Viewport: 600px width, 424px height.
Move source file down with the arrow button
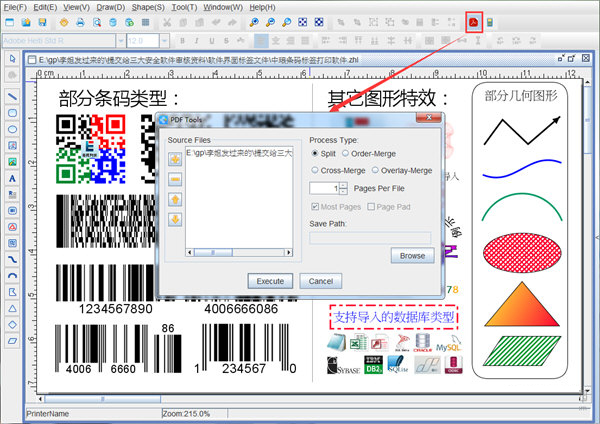pyautogui.click(x=174, y=219)
